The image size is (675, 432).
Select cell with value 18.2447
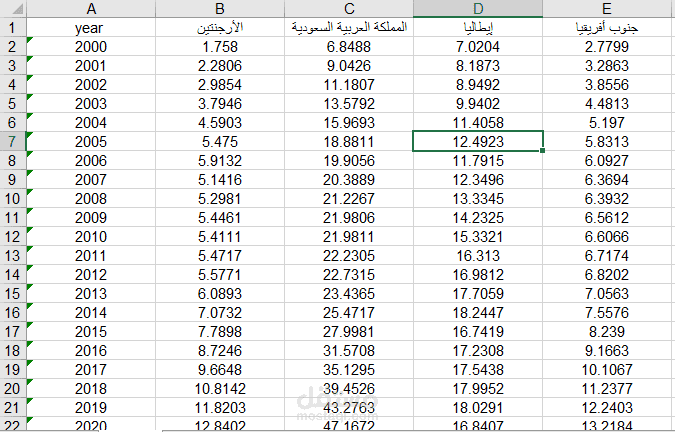pyautogui.click(x=478, y=313)
